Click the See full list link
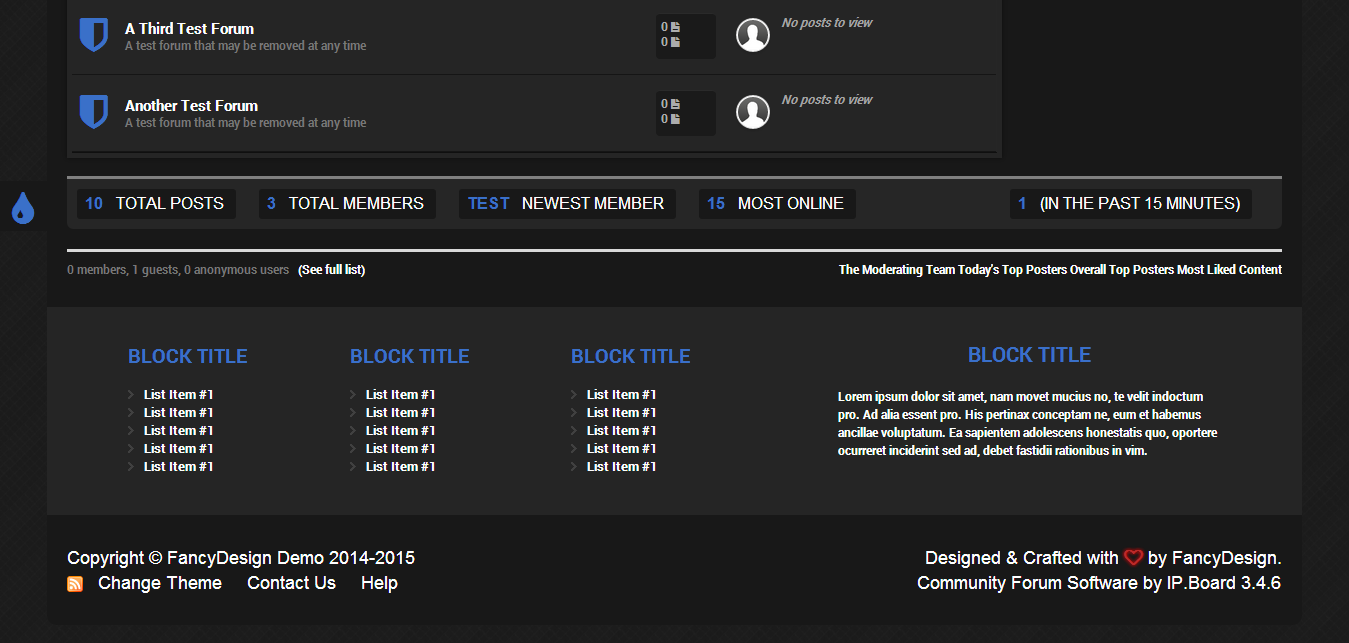This screenshot has height=643, width=1349. click(x=331, y=270)
